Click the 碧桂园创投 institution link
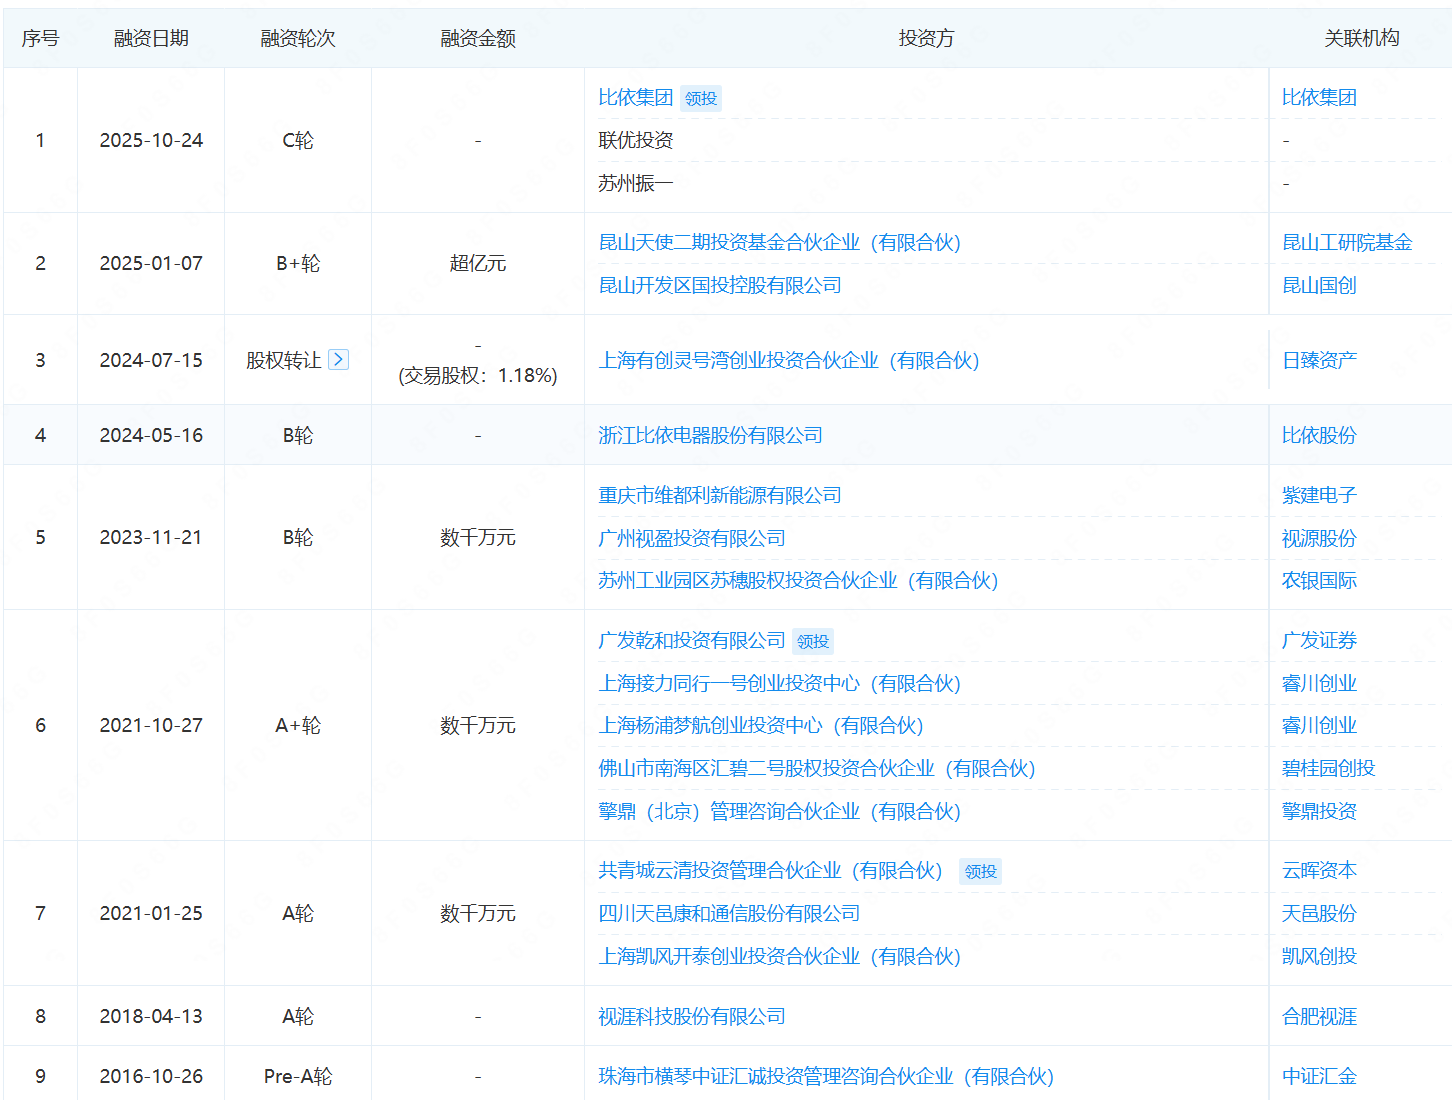 (1328, 769)
